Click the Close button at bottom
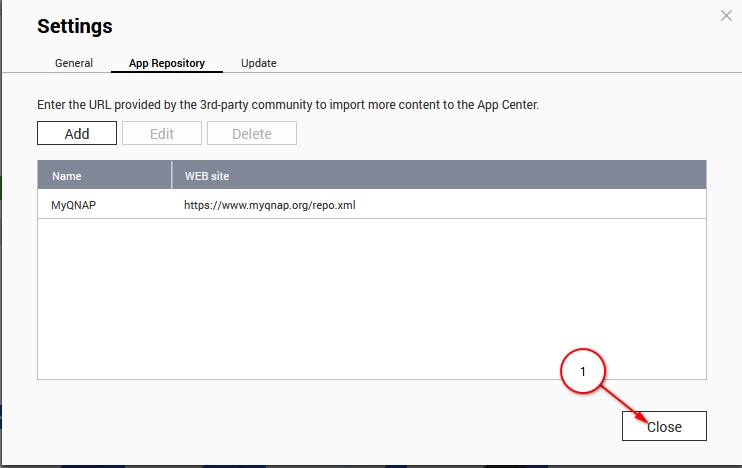742x468 pixels. (x=664, y=426)
